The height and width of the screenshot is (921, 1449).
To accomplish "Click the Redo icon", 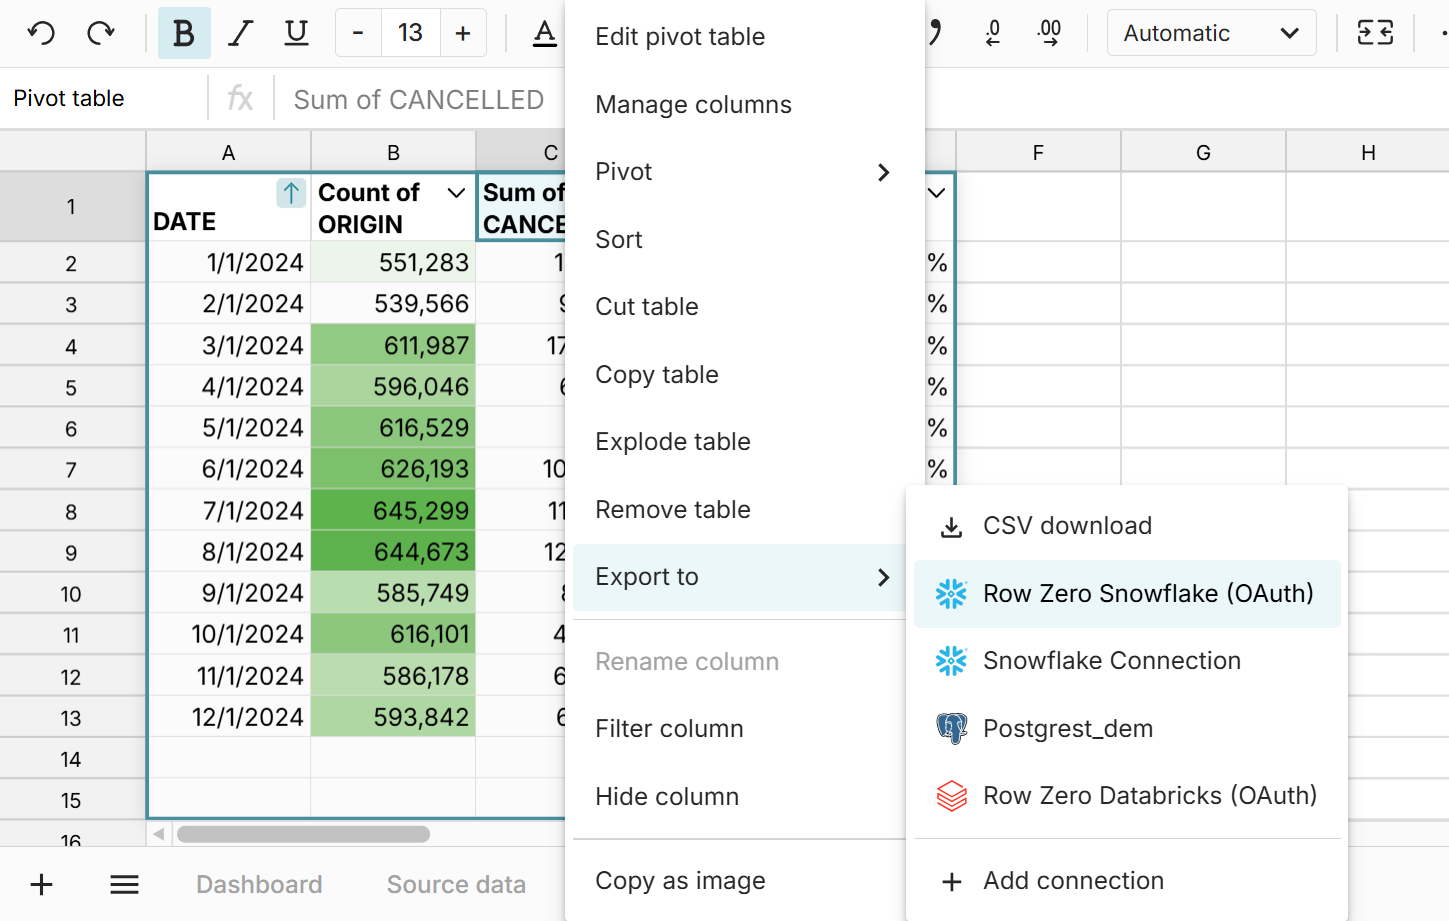I will click(x=100, y=32).
